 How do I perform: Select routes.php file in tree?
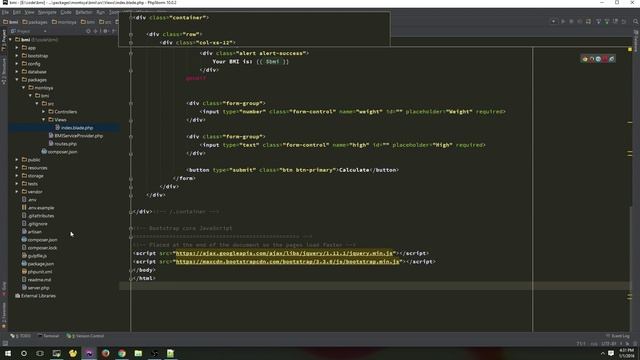point(65,144)
